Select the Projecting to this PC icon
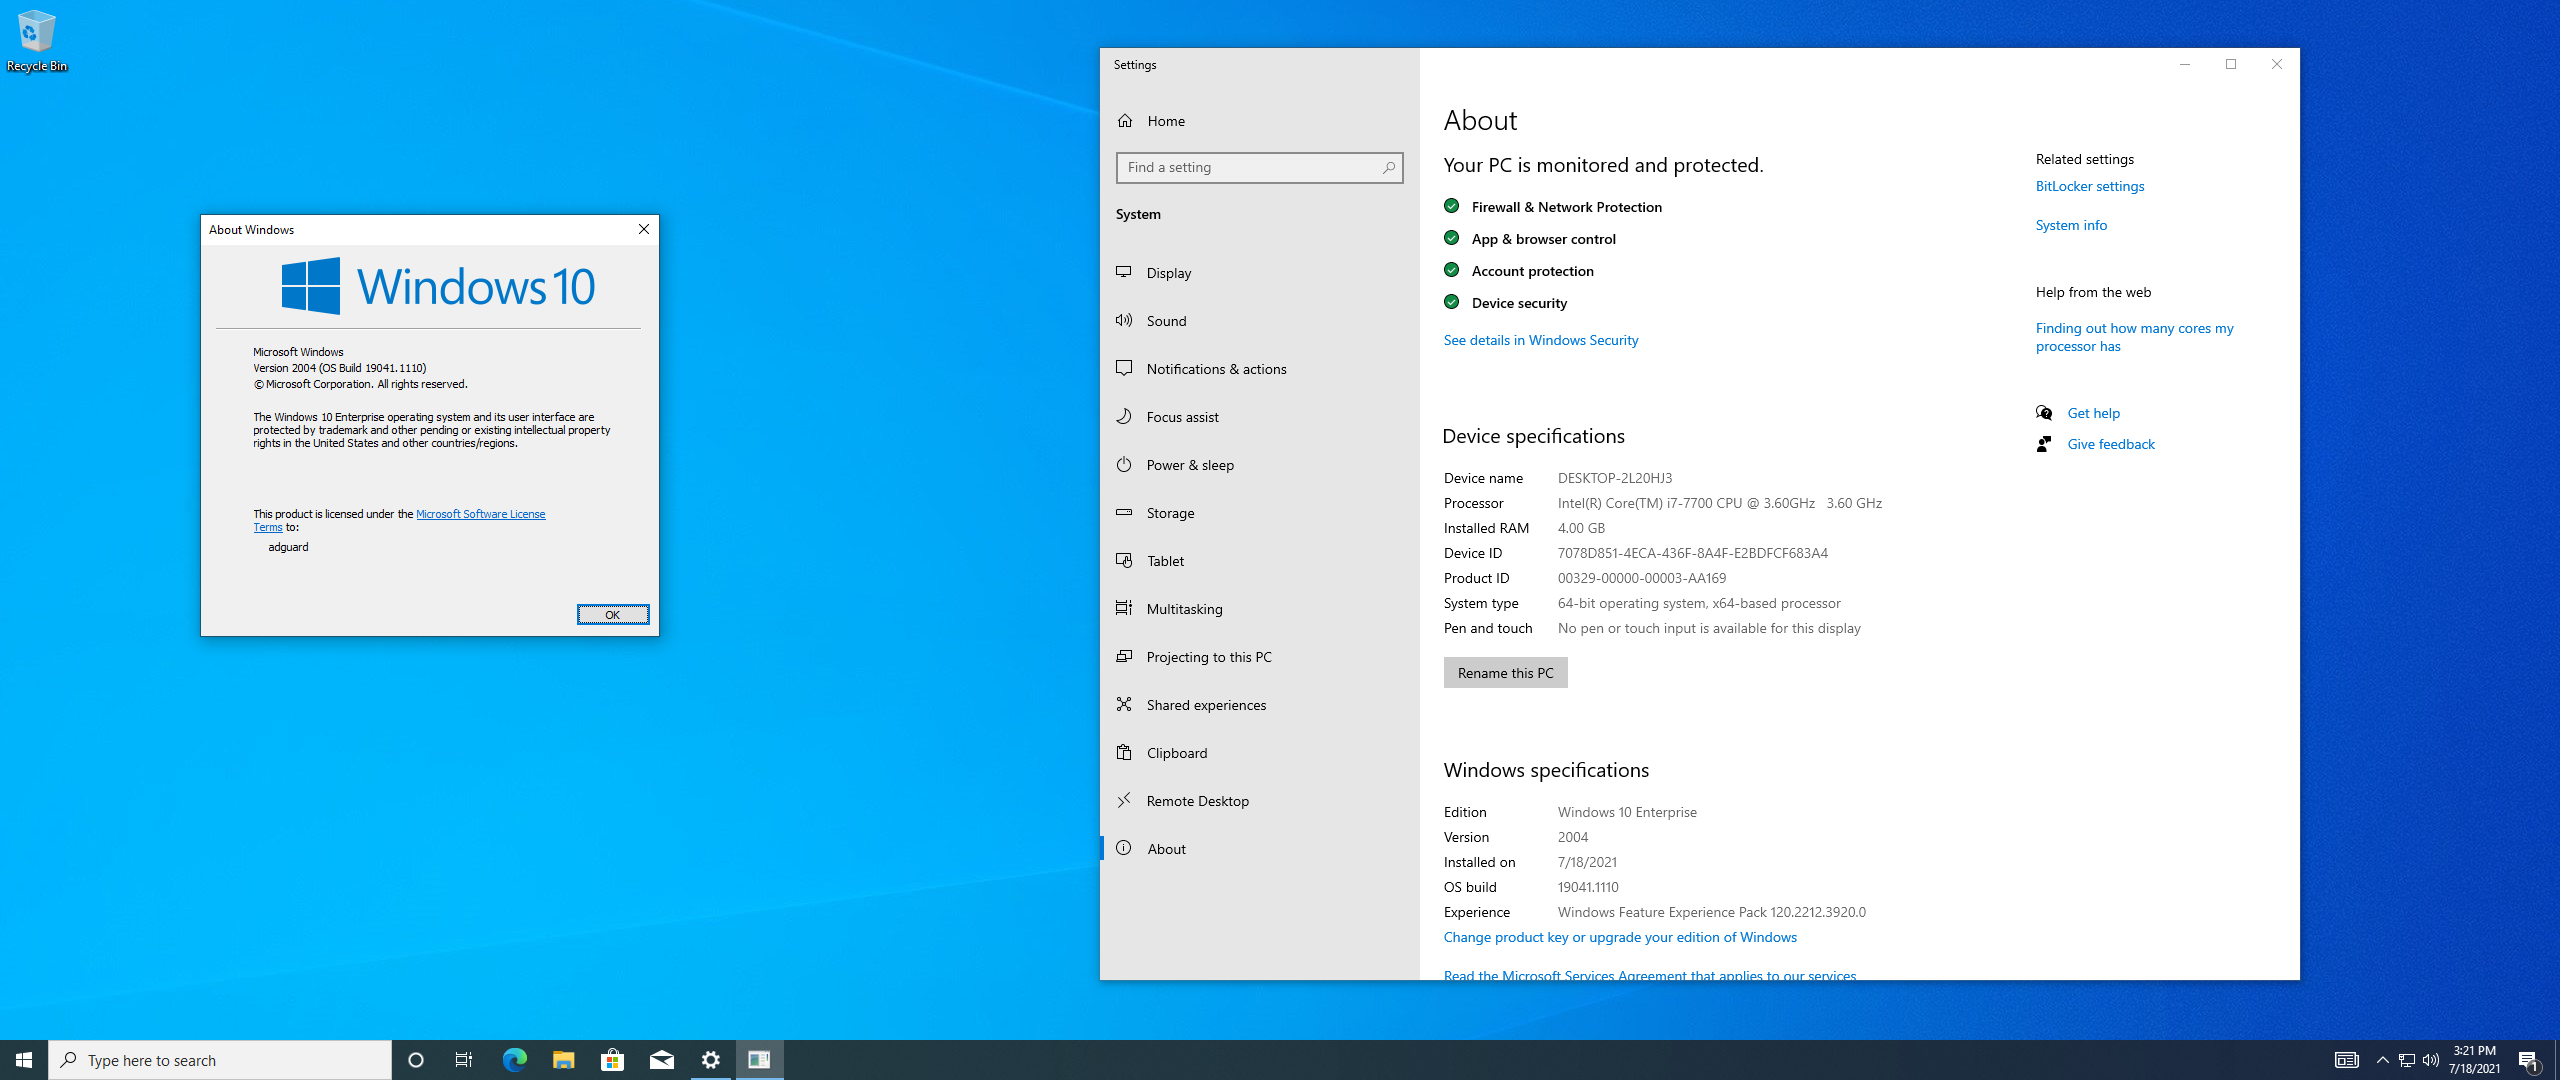 pos(1124,656)
